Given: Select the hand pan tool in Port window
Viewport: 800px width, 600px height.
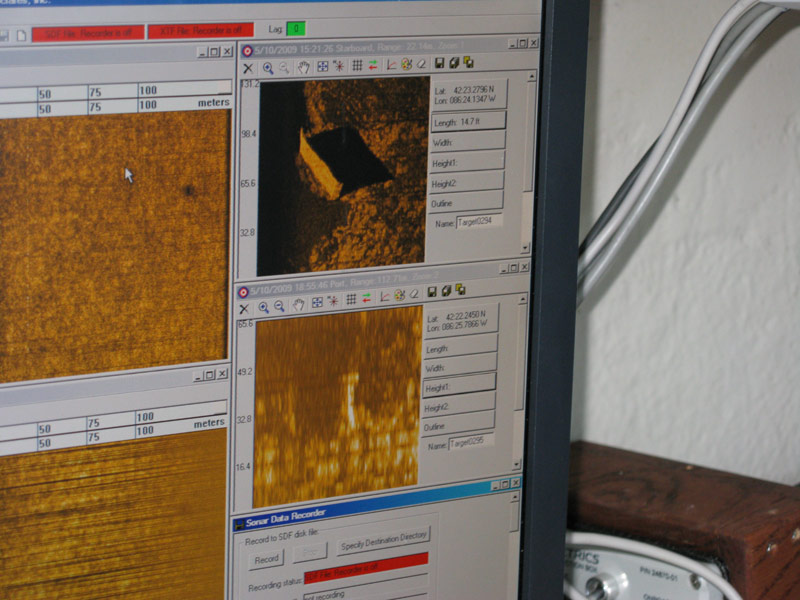Looking at the screenshot, I should coord(298,305).
